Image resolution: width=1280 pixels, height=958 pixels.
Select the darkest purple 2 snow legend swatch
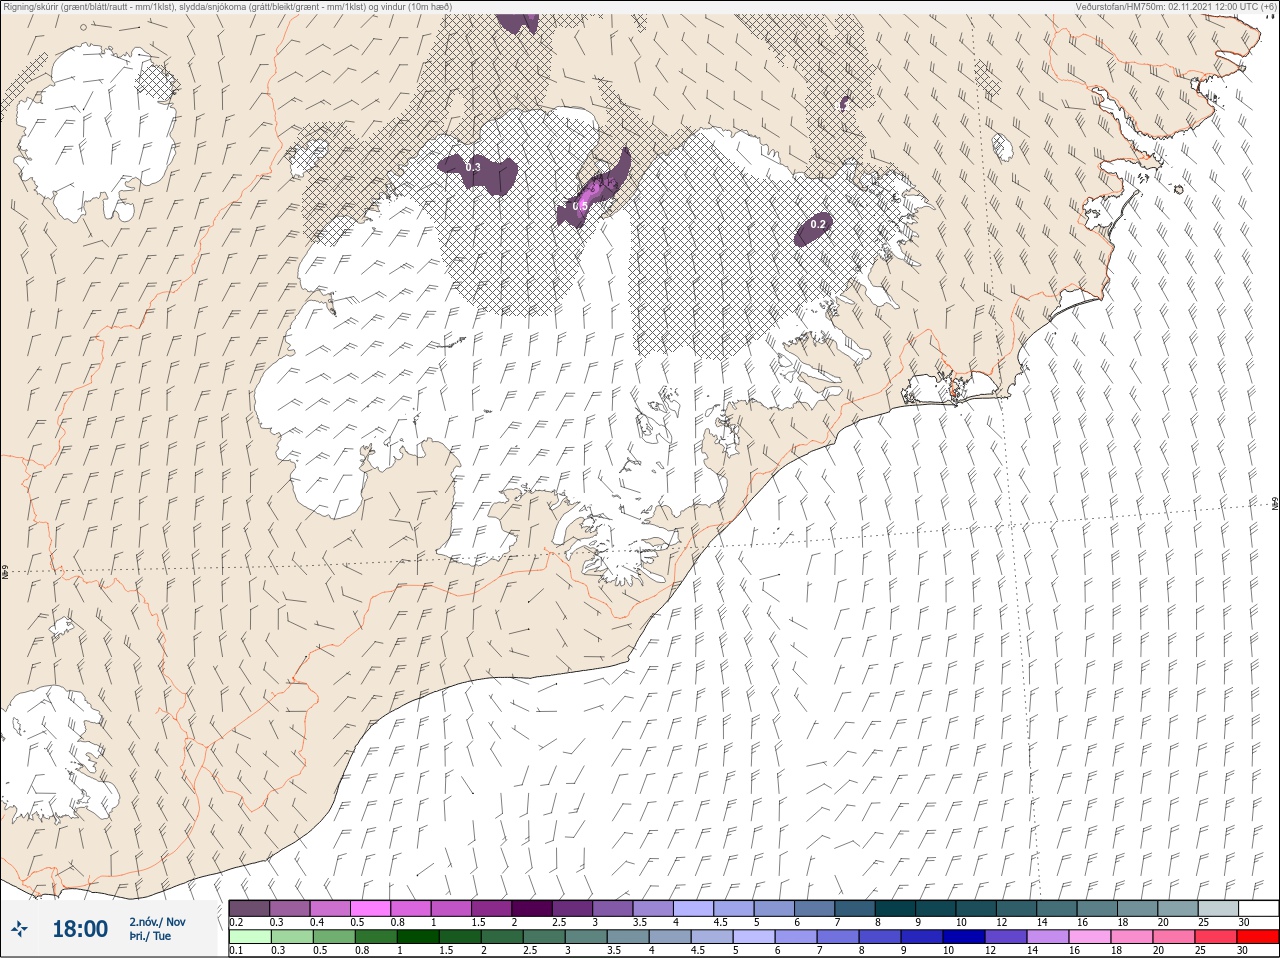[532, 908]
